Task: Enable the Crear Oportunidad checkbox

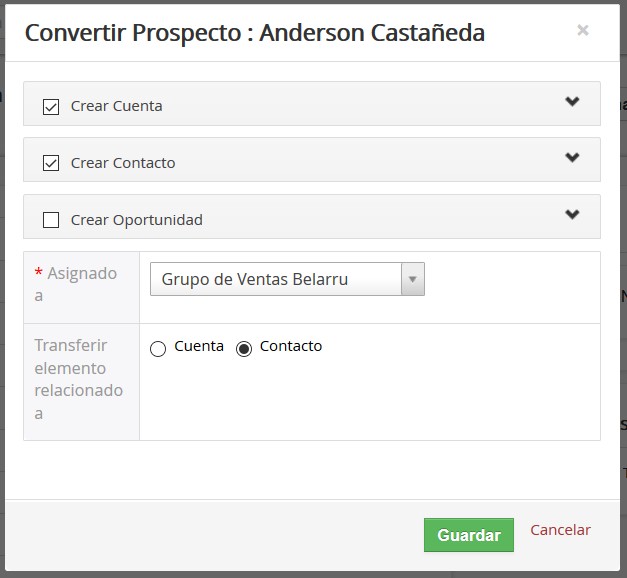Action: point(51,220)
